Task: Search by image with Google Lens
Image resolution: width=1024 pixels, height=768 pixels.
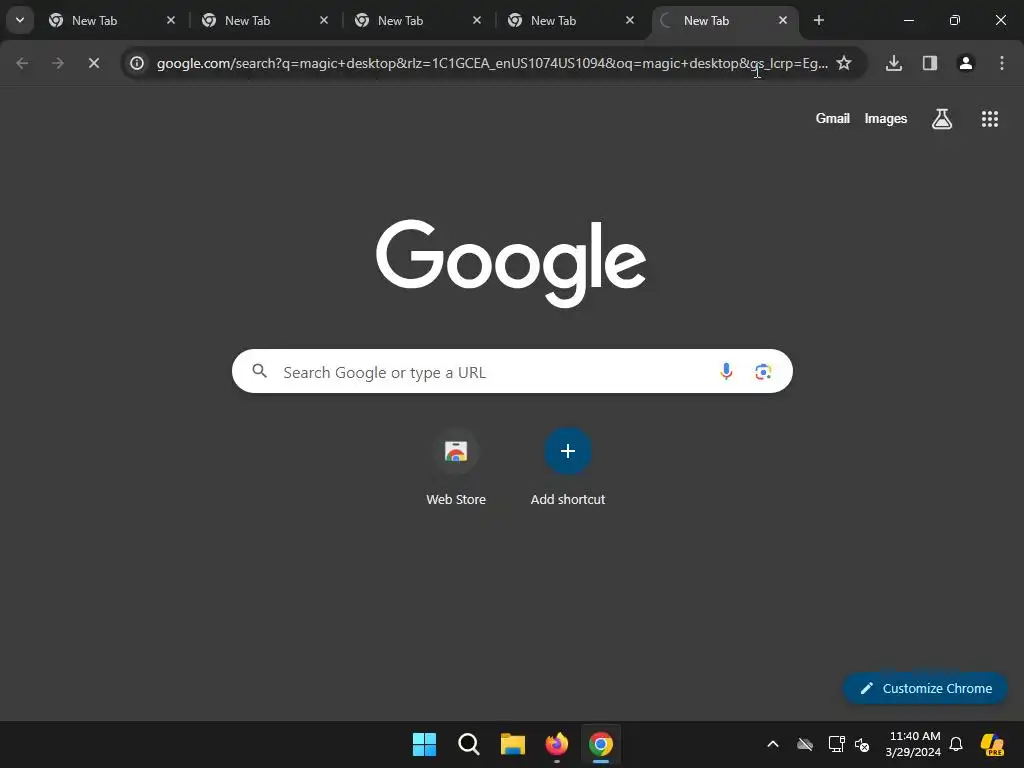Action: [x=763, y=372]
